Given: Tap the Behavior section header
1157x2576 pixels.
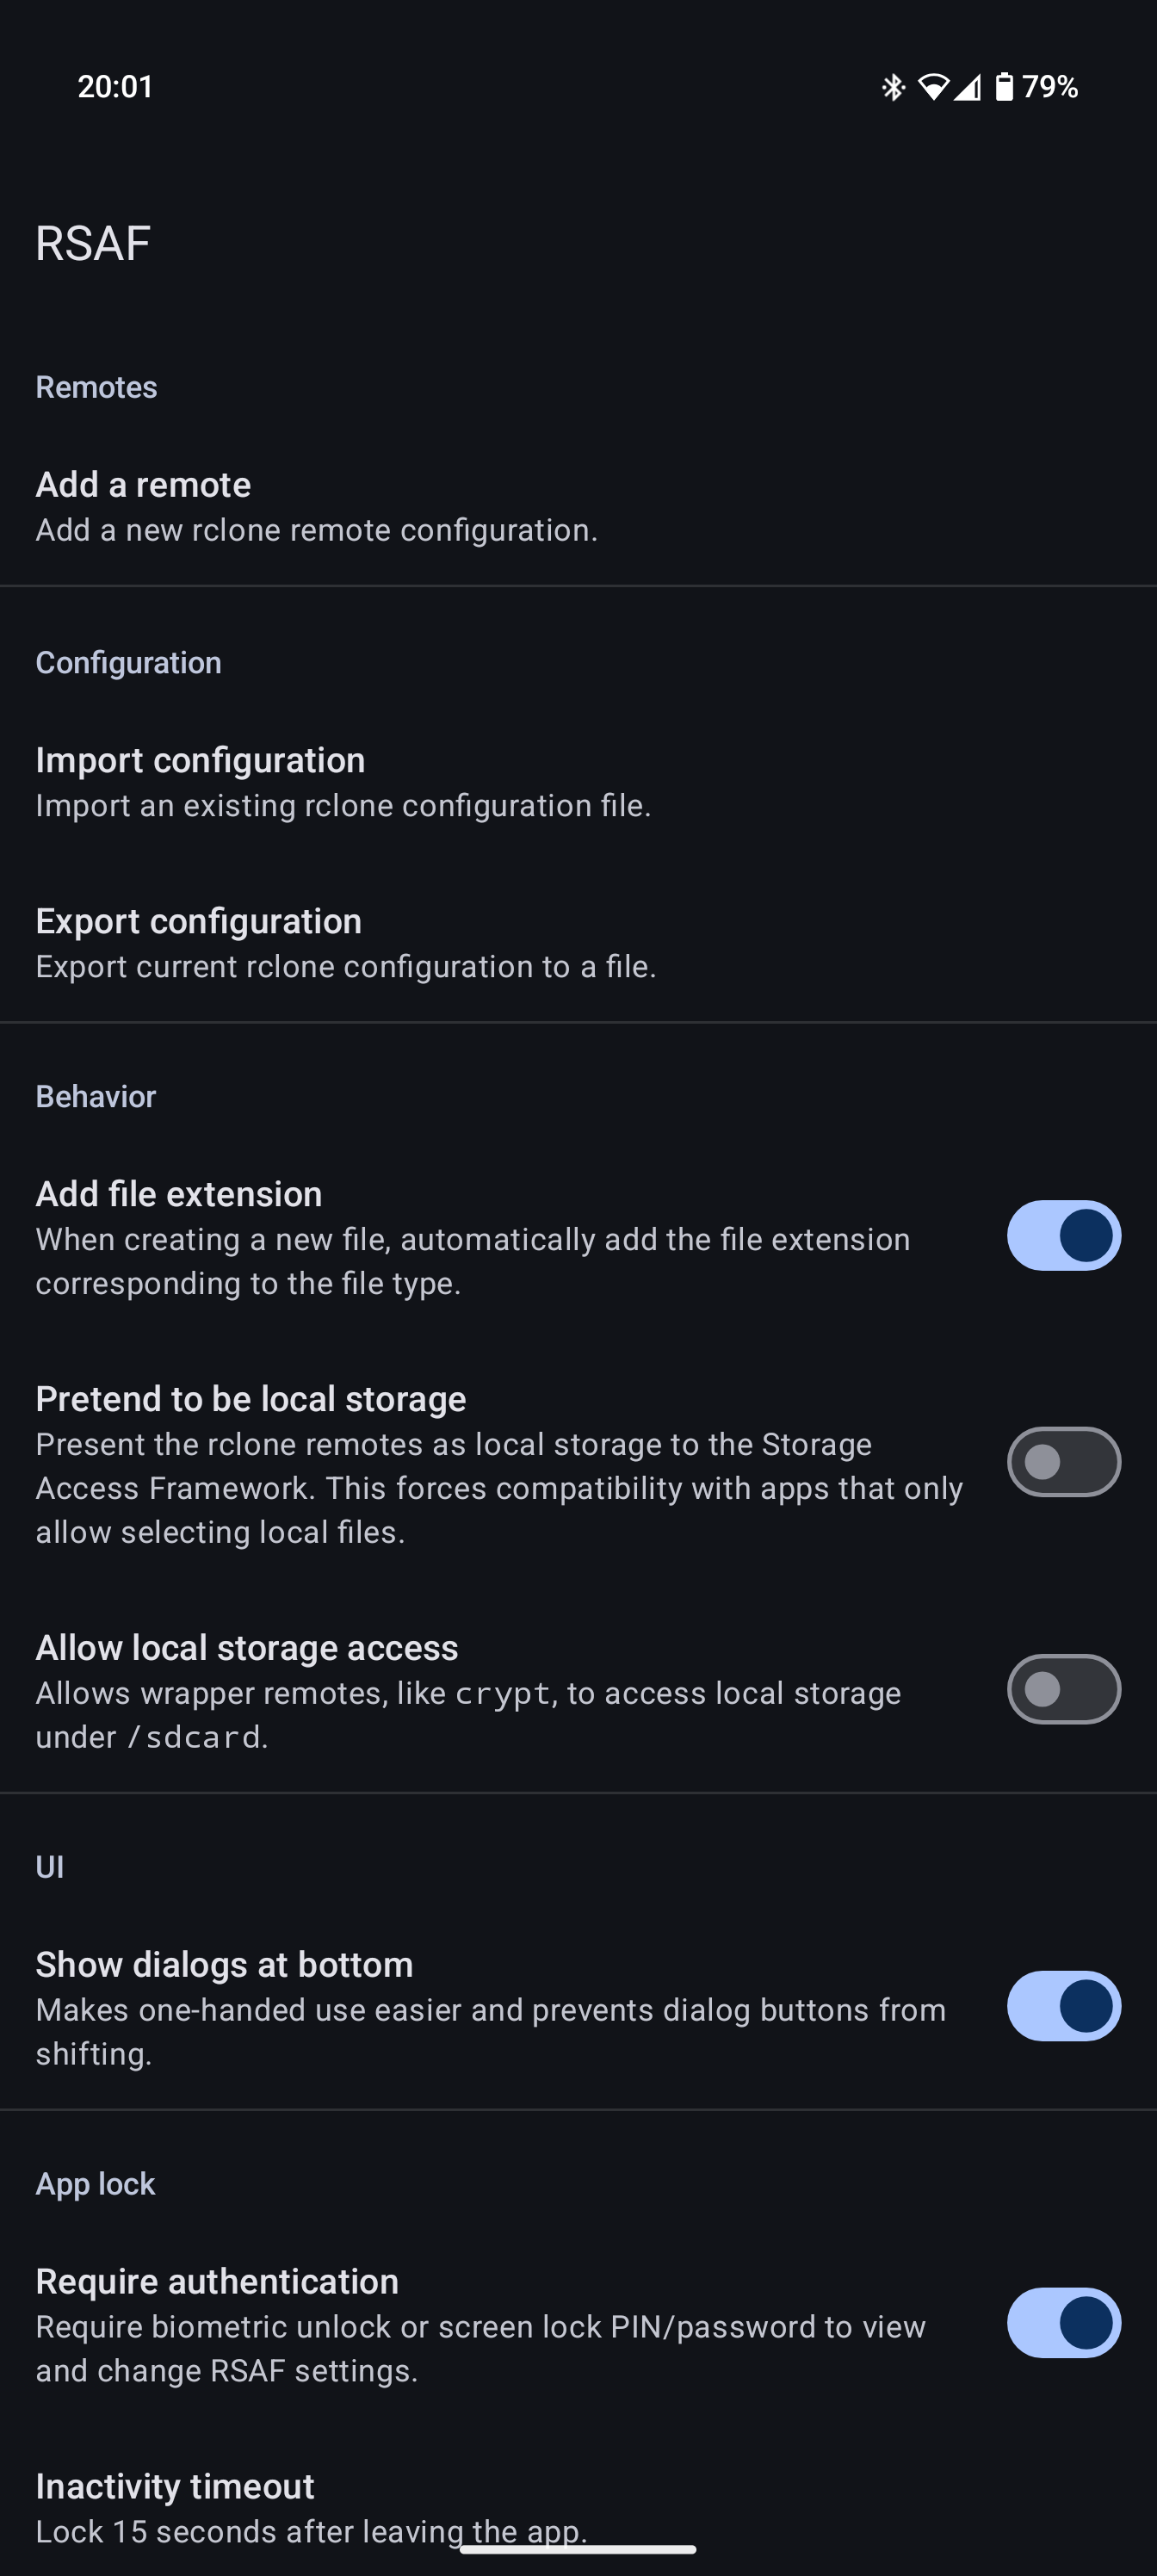Looking at the screenshot, I should 96,1096.
